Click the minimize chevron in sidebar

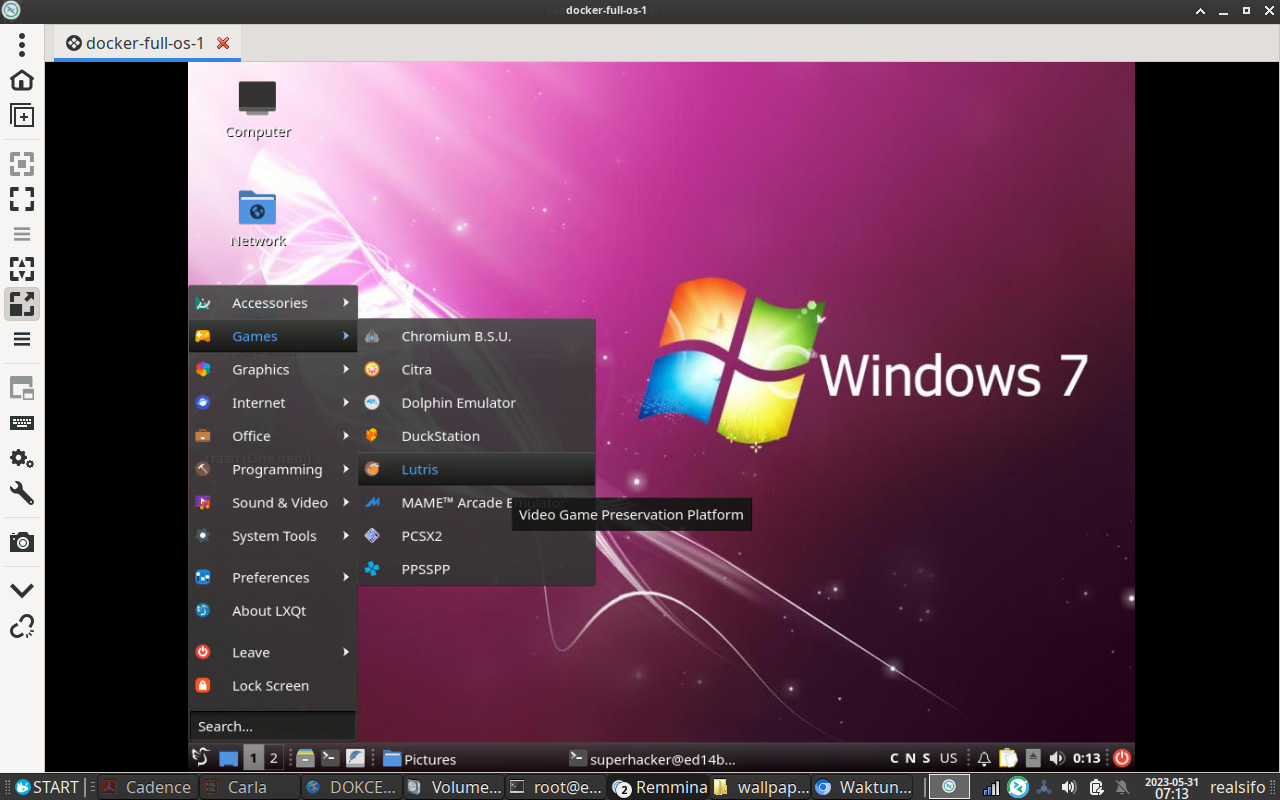(22, 590)
